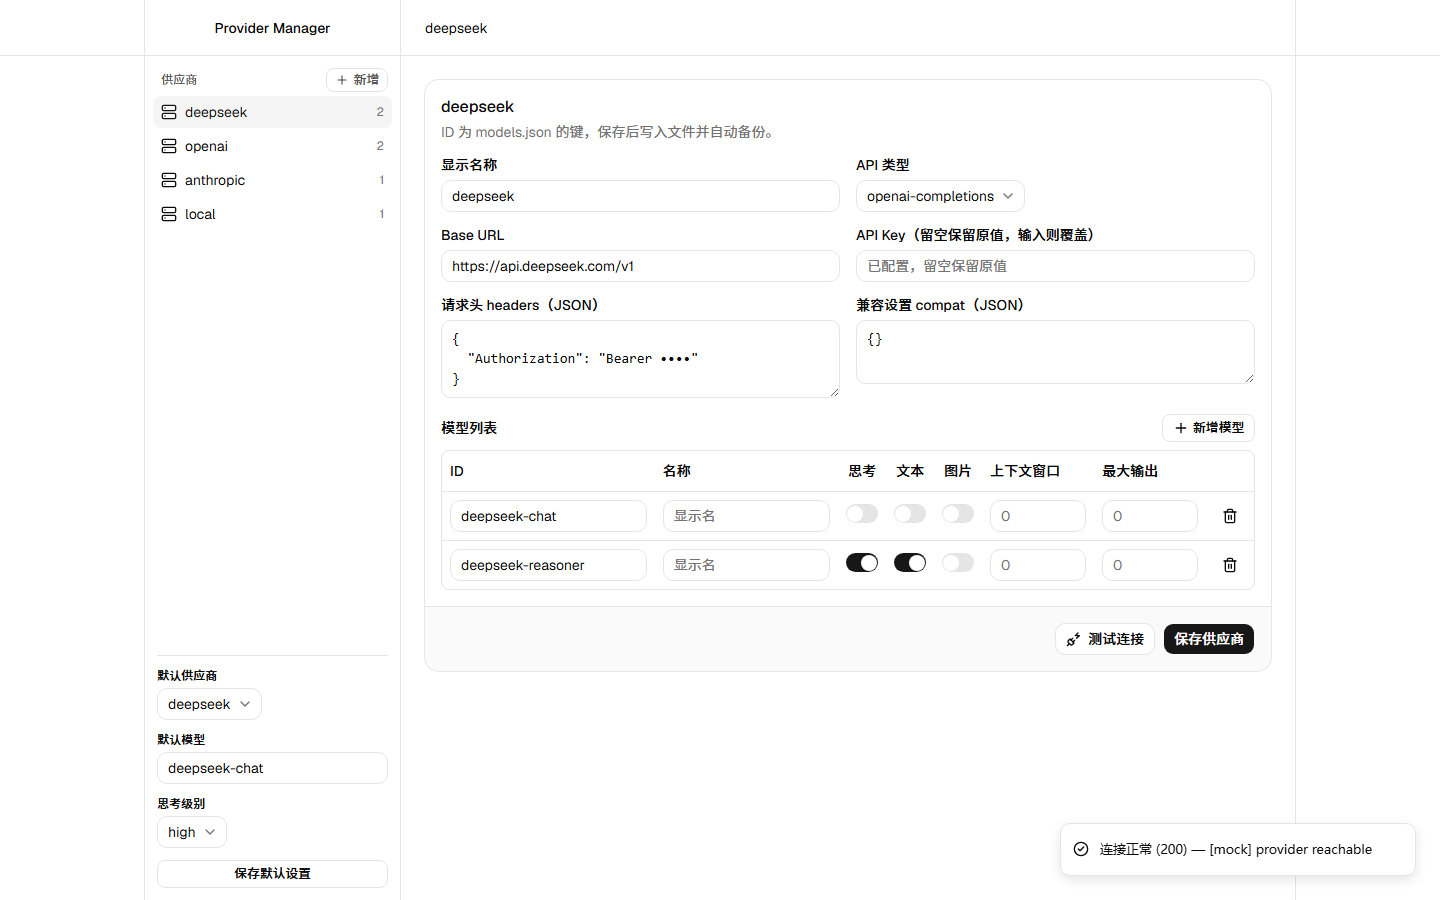The height and width of the screenshot is (900, 1440).
Task: Focus the deepseek-reasoner model ID field
Action: (548, 565)
